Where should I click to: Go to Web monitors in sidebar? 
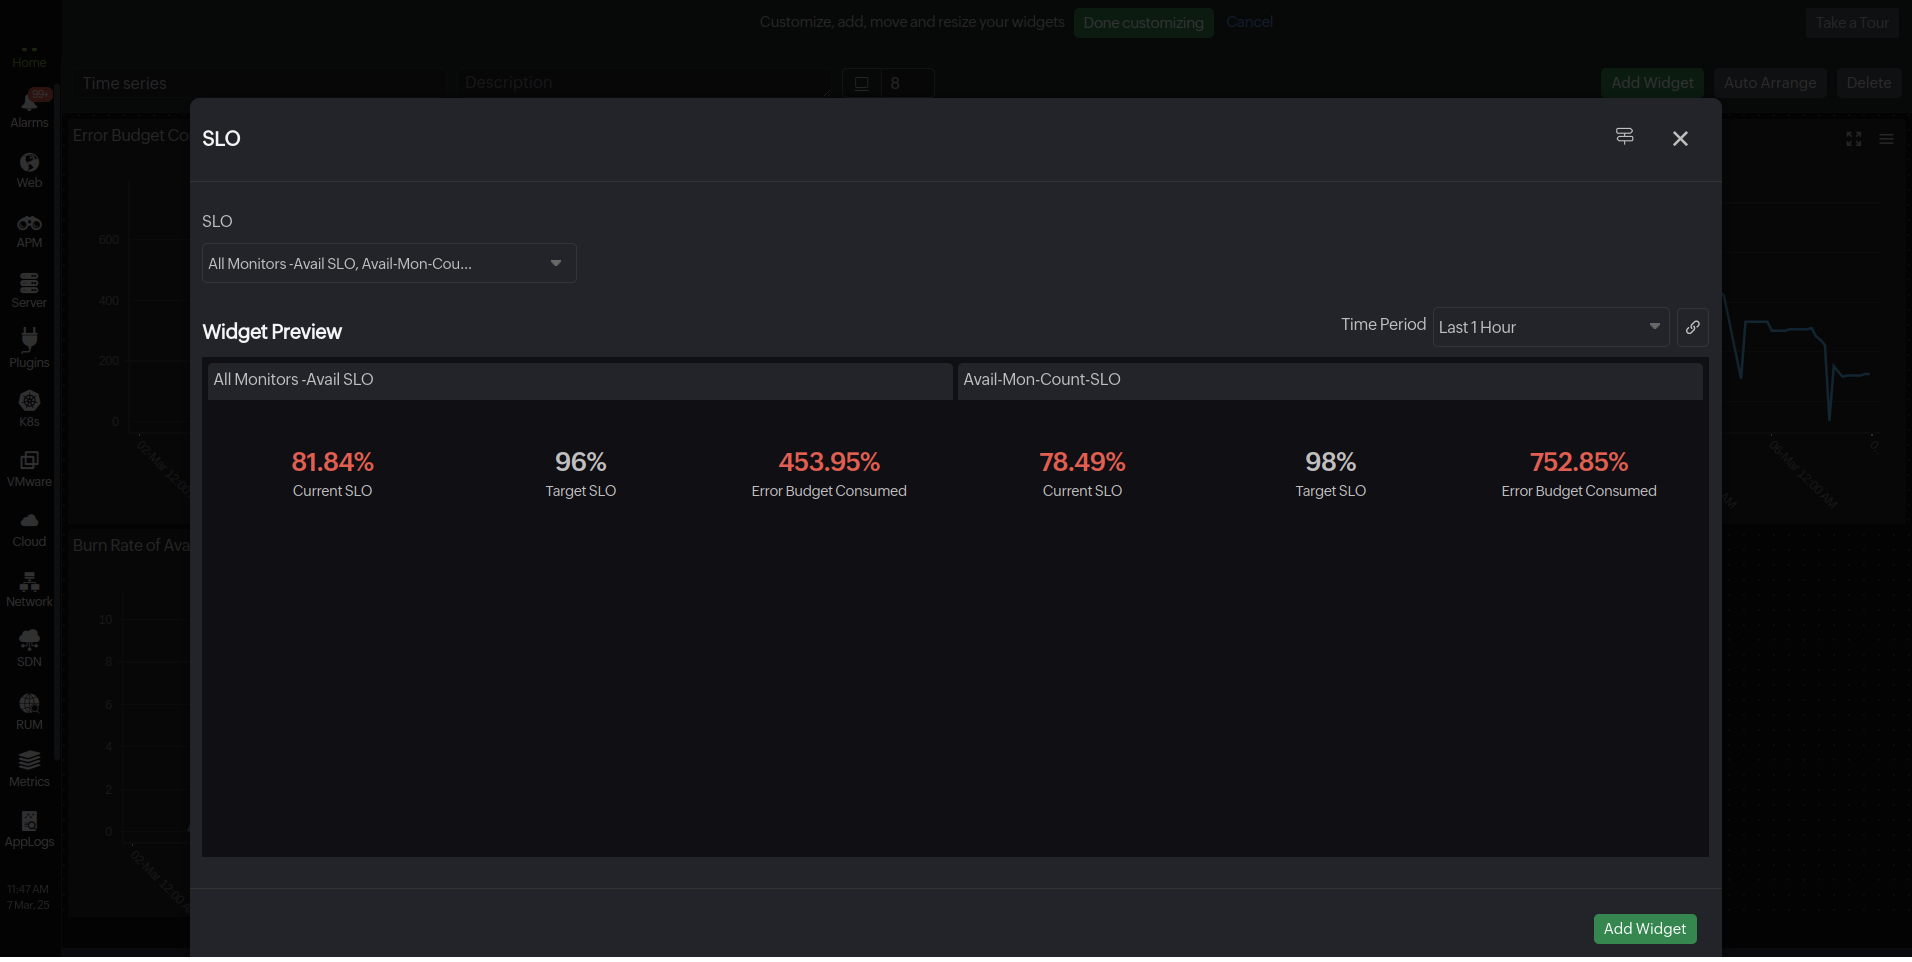pyautogui.click(x=29, y=170)
